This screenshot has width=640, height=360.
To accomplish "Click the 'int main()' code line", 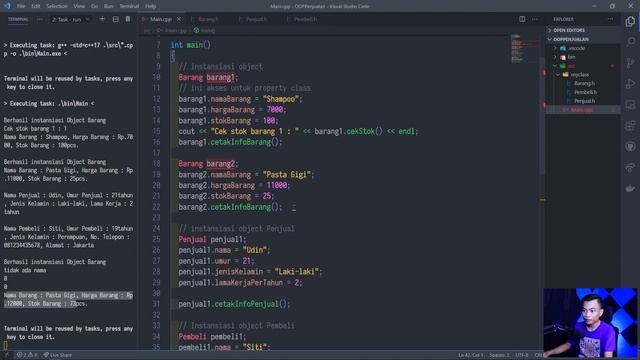I will [191, 45].
